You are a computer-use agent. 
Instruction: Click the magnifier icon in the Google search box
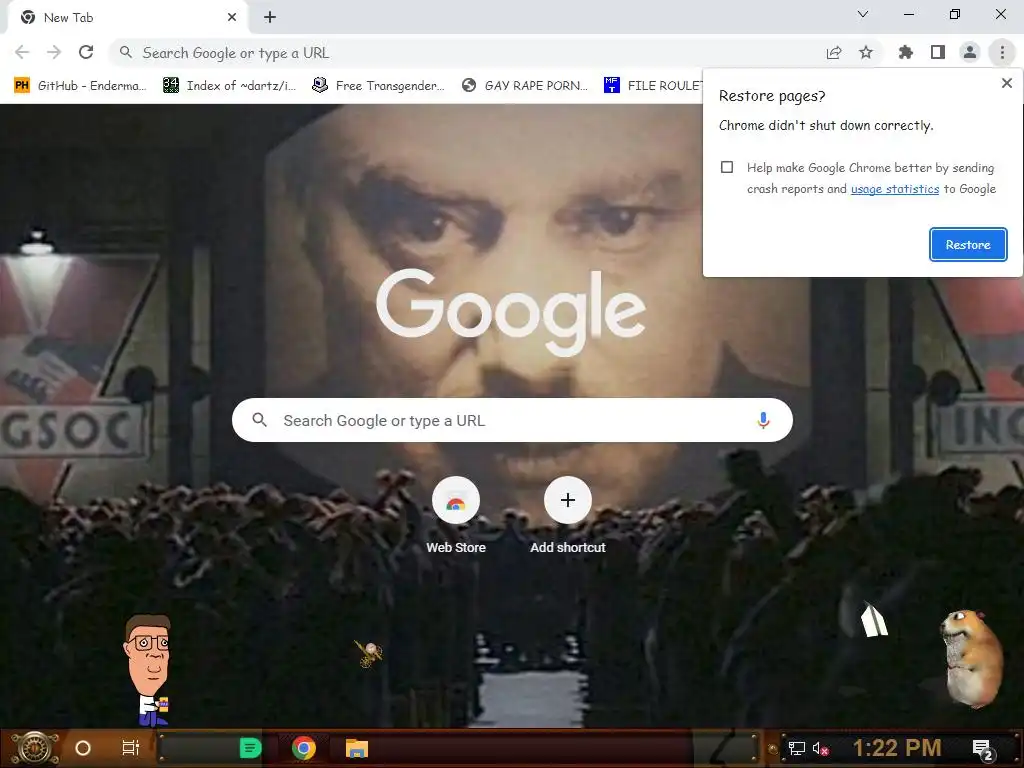[259, 420]
